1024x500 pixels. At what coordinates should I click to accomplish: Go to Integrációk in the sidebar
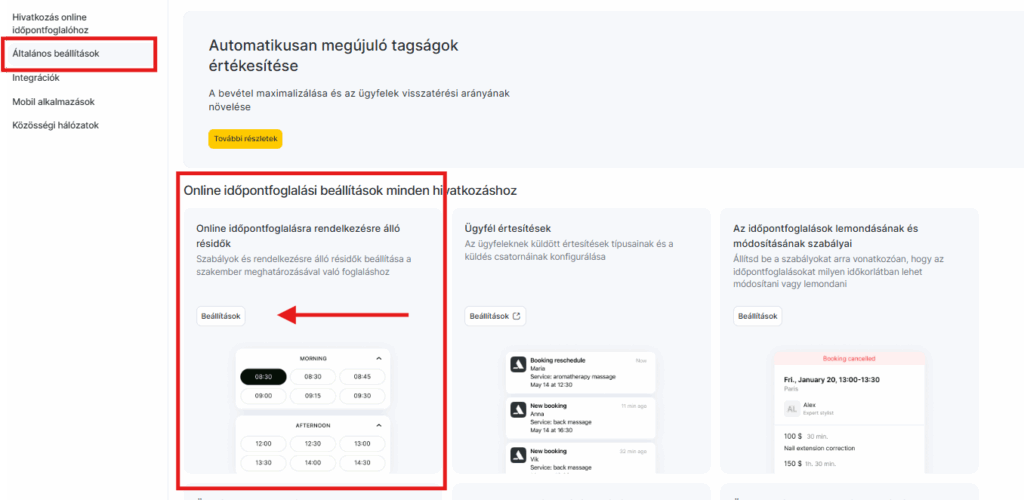point(36,77)
